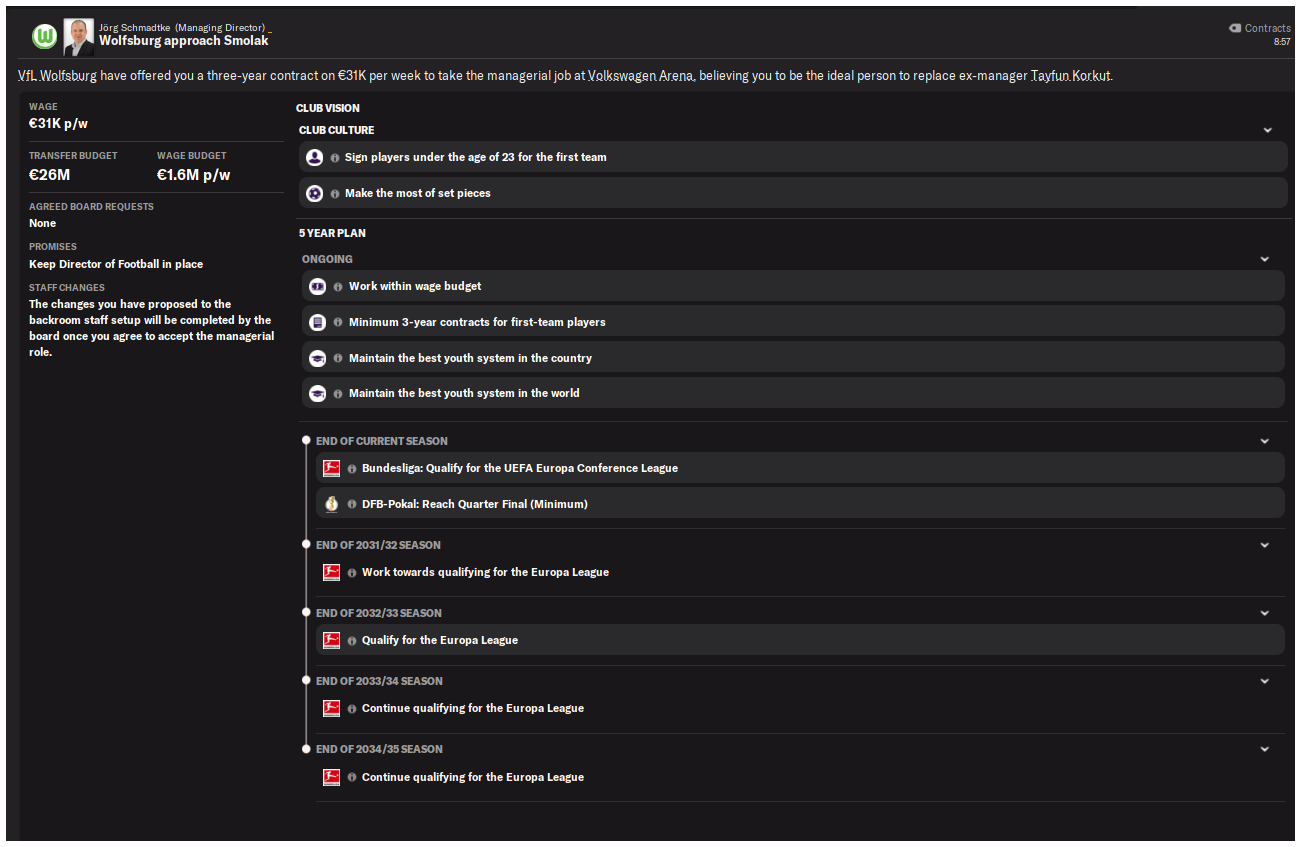
Task: Select Continue qualifying row under 2034/35 season
Action: pos(800,777)
